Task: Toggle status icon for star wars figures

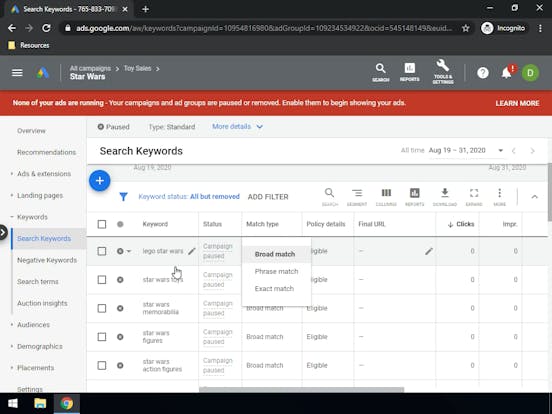Action: click(120, 337)
